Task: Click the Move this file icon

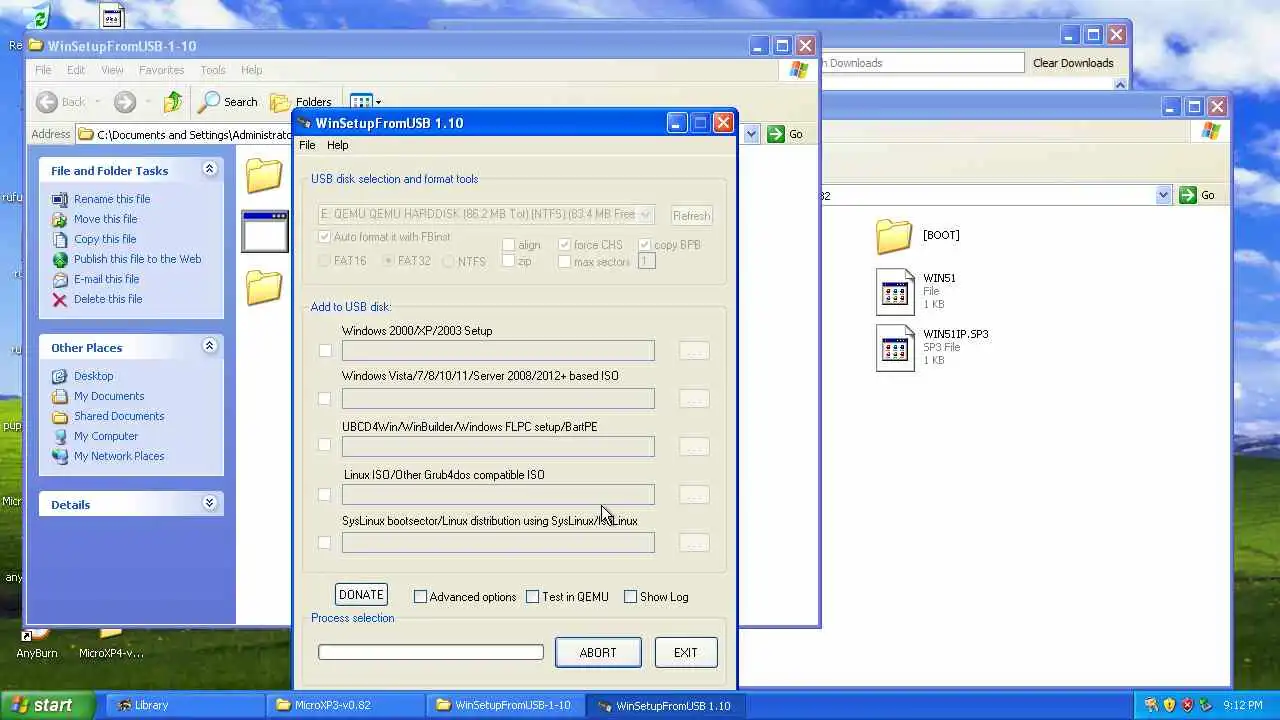Action: click(60, 219)
